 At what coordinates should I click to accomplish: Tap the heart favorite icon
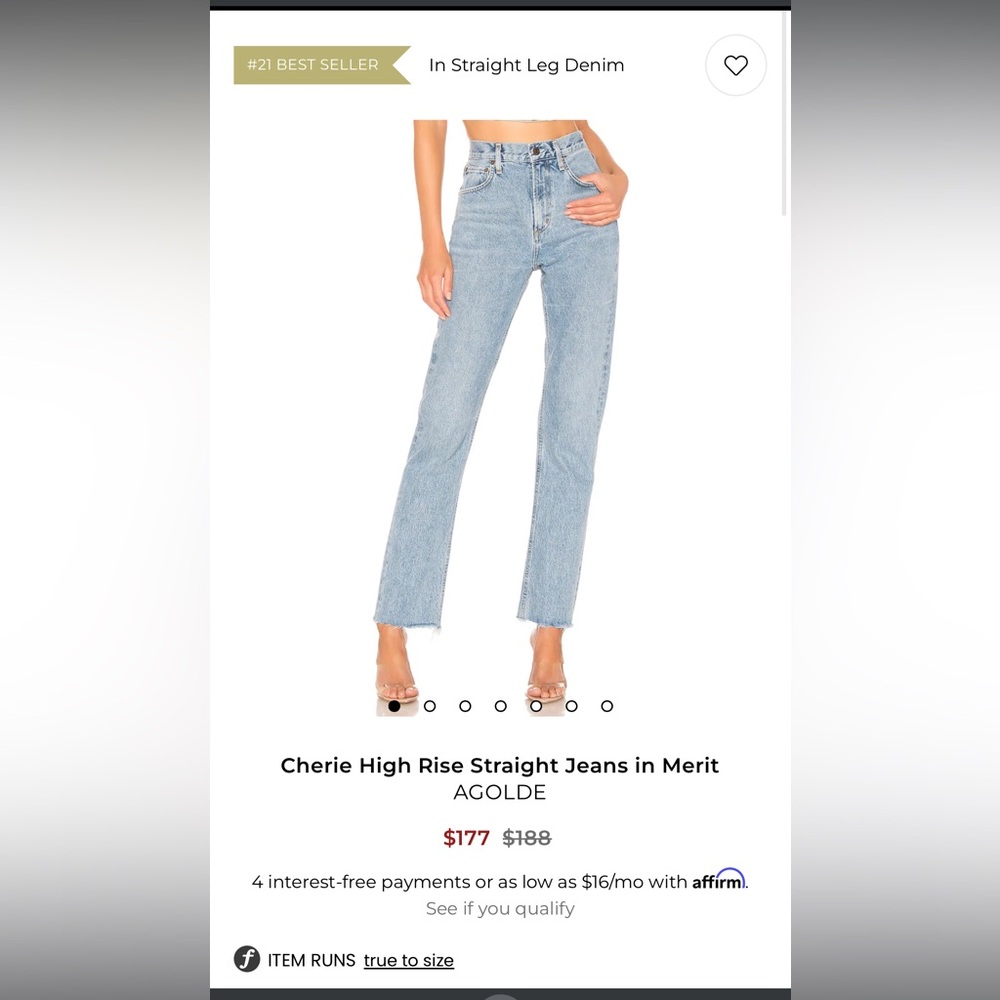pyautogui.click(x=735, y=65)
